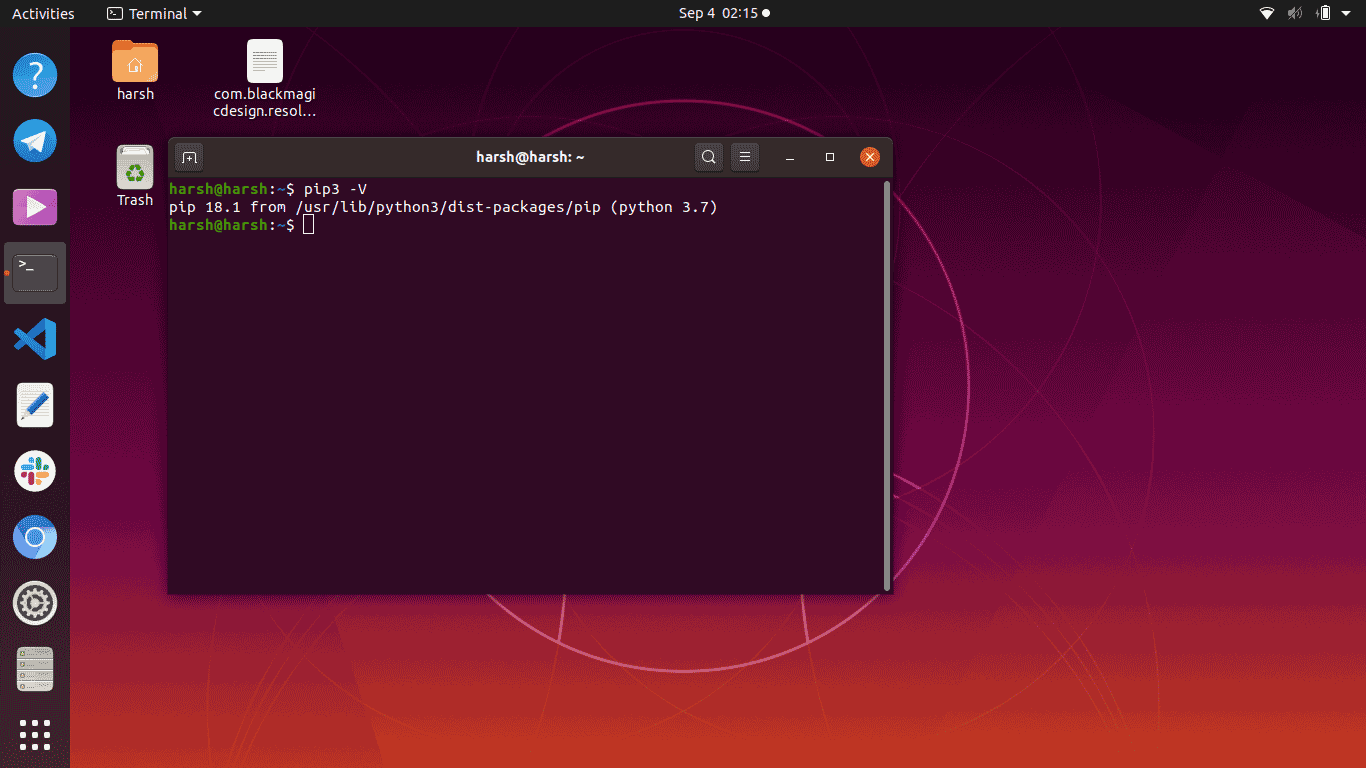Image resolution: width=1366 pixels, height=768 pixels.
Task: Click the 'pip3 -V' command text
Action: point(335,189)
